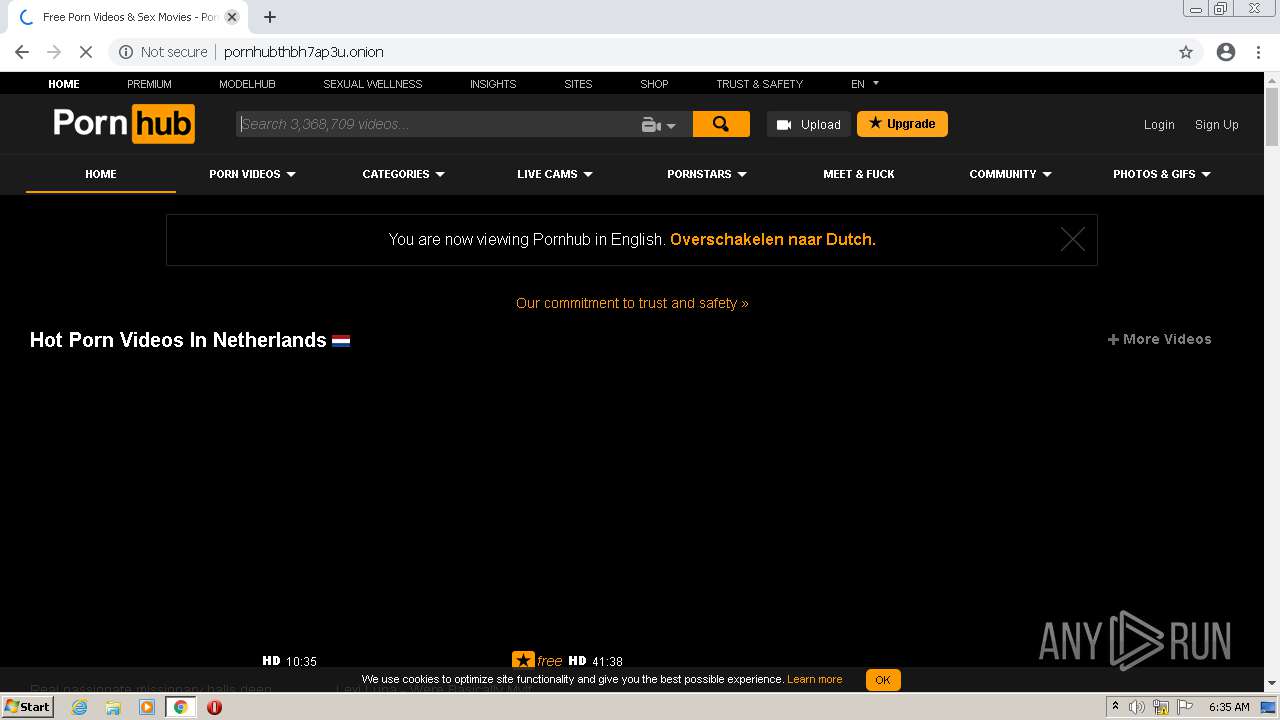The width and height of the screenshot is (1280, 720).
Task: Click Hot Porn Videos In Netherlands heading
Action: (178, 340)
